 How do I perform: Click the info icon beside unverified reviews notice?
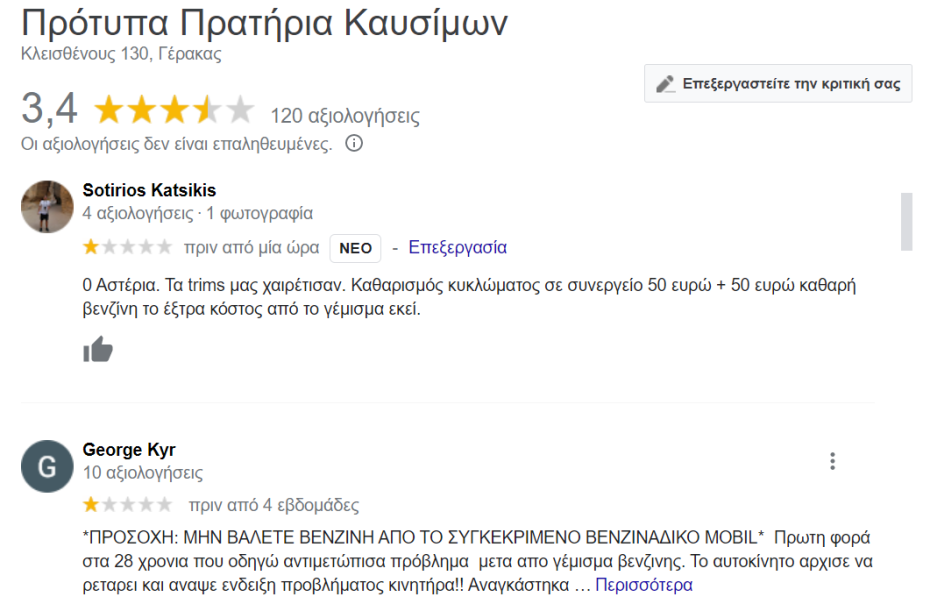click(x=353, y=144)
